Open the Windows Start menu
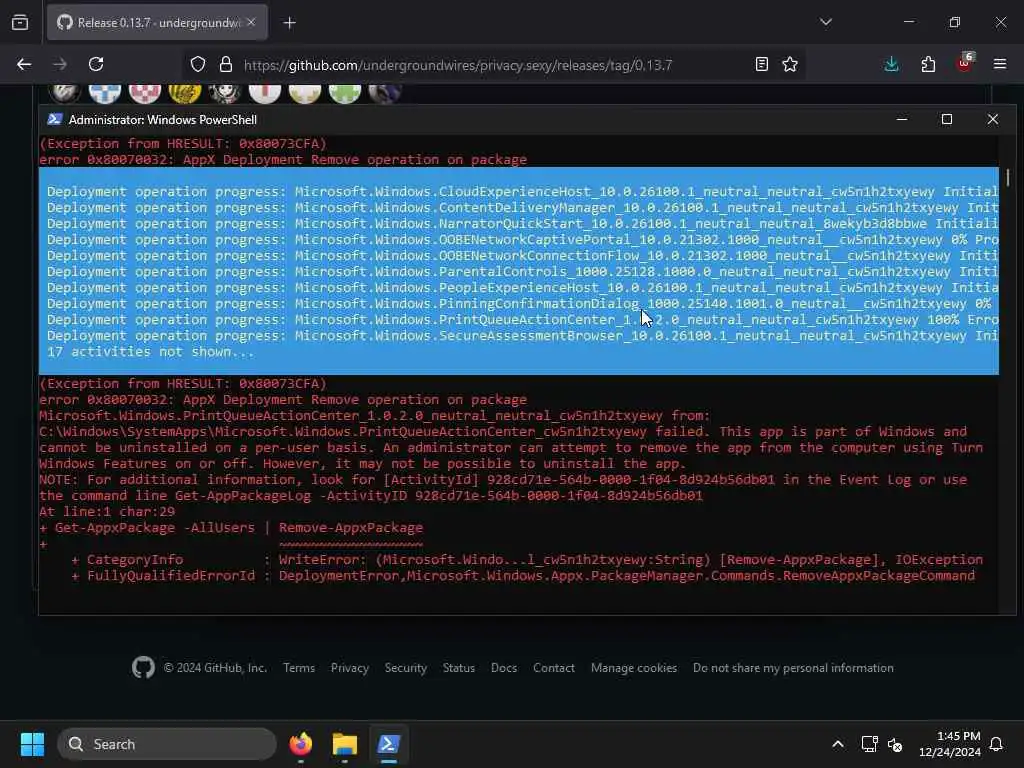 point(32,744)
